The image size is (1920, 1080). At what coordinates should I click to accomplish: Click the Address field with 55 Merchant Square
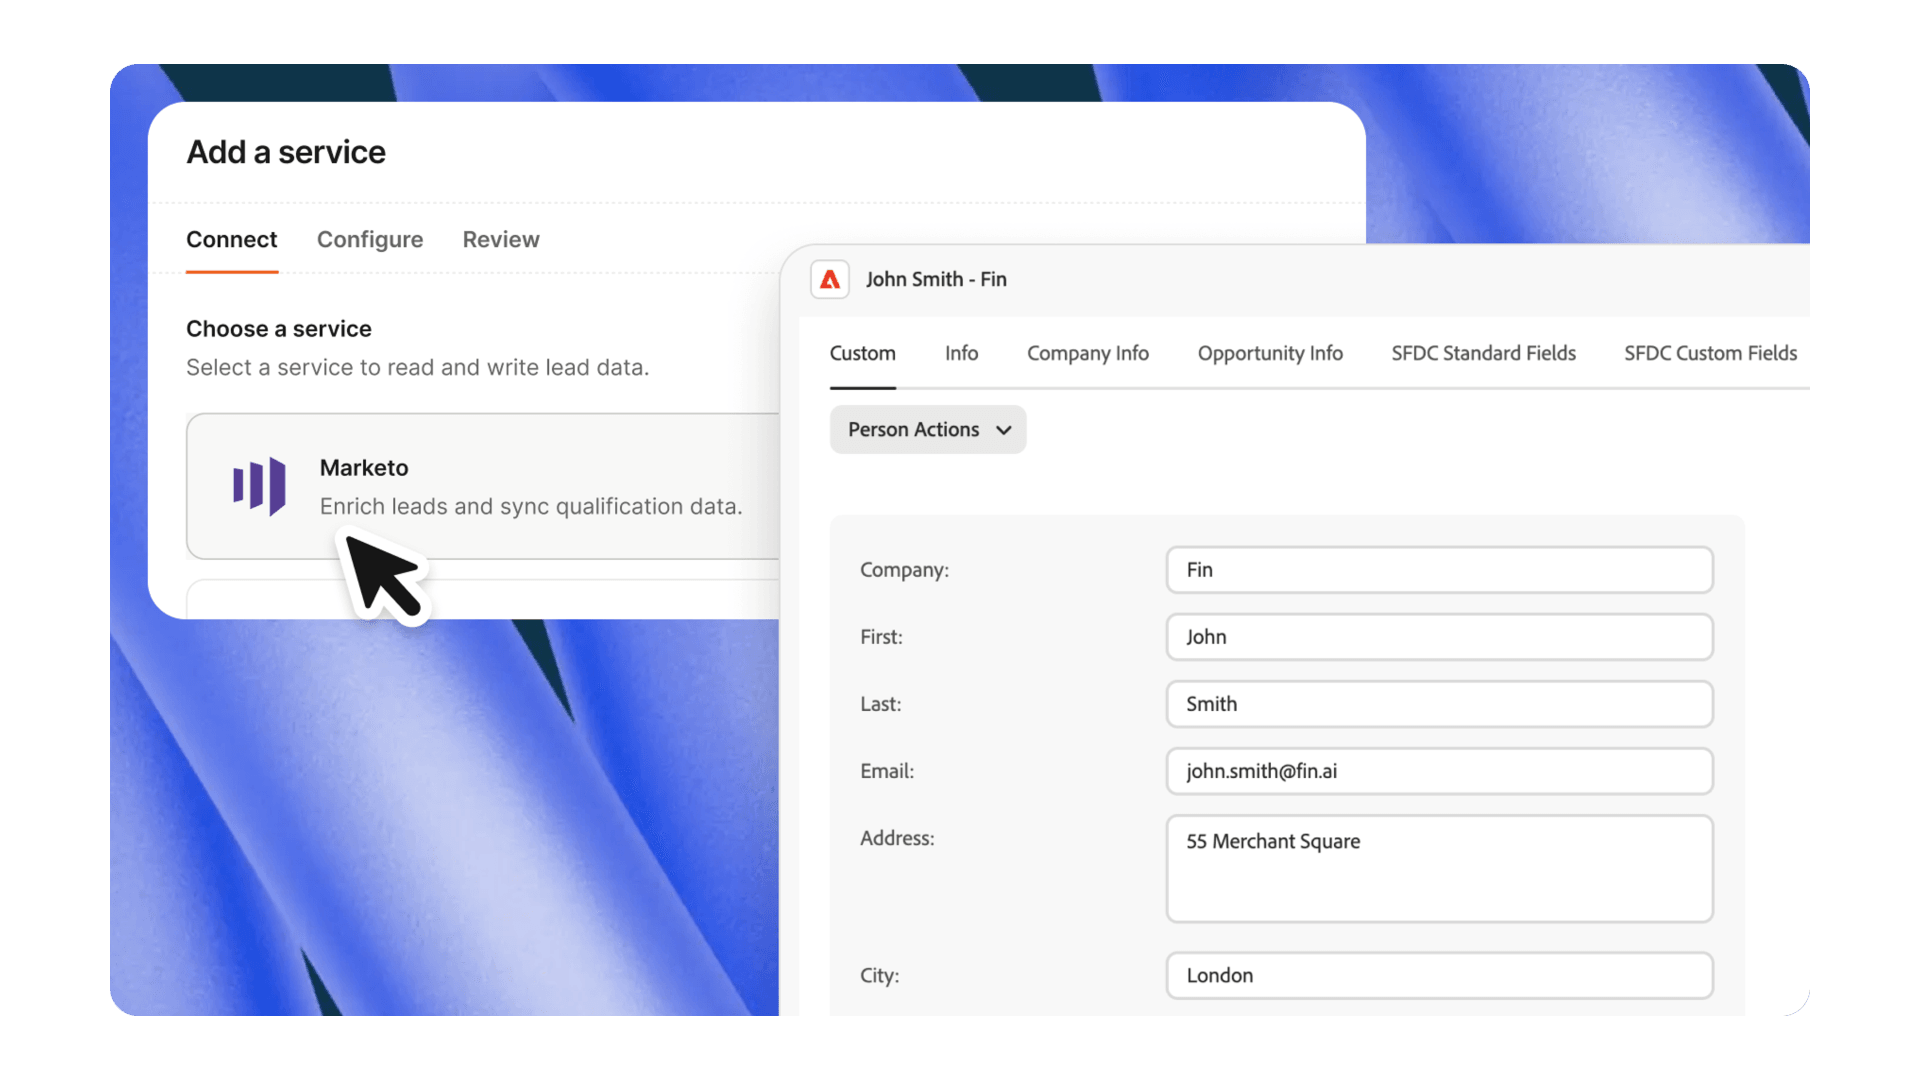pos(1440,868)
